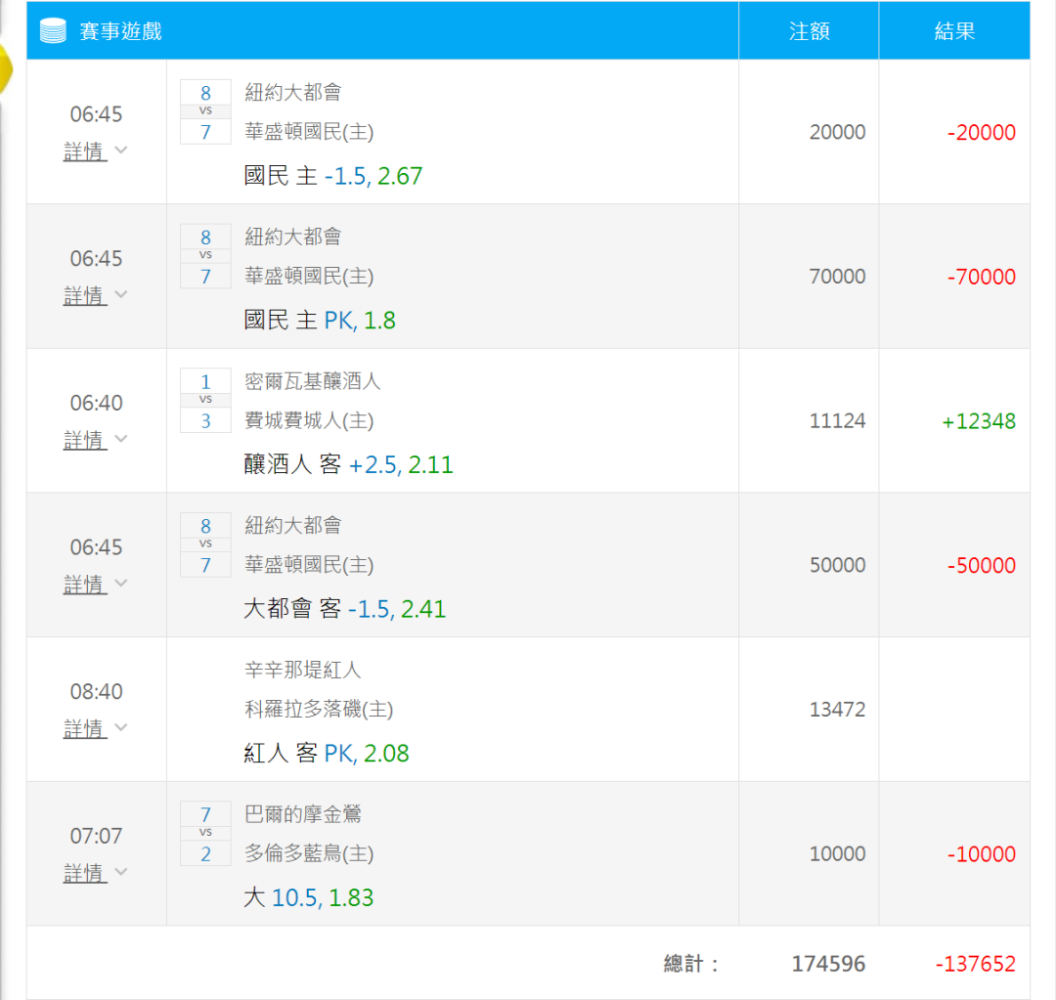The height and width of the screenshot is (1000, 1056).
Task: Click team name 費城費城人(主)
Action: pos(309,420)
